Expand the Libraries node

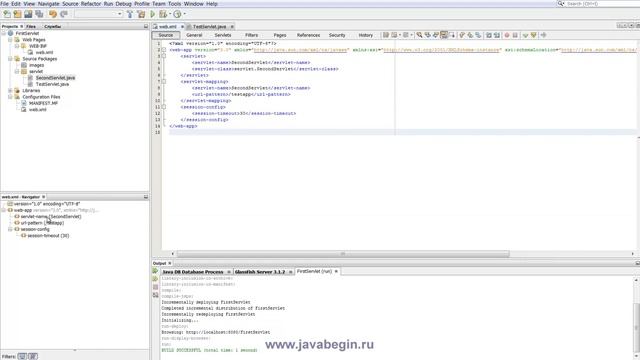click(10, 91)
